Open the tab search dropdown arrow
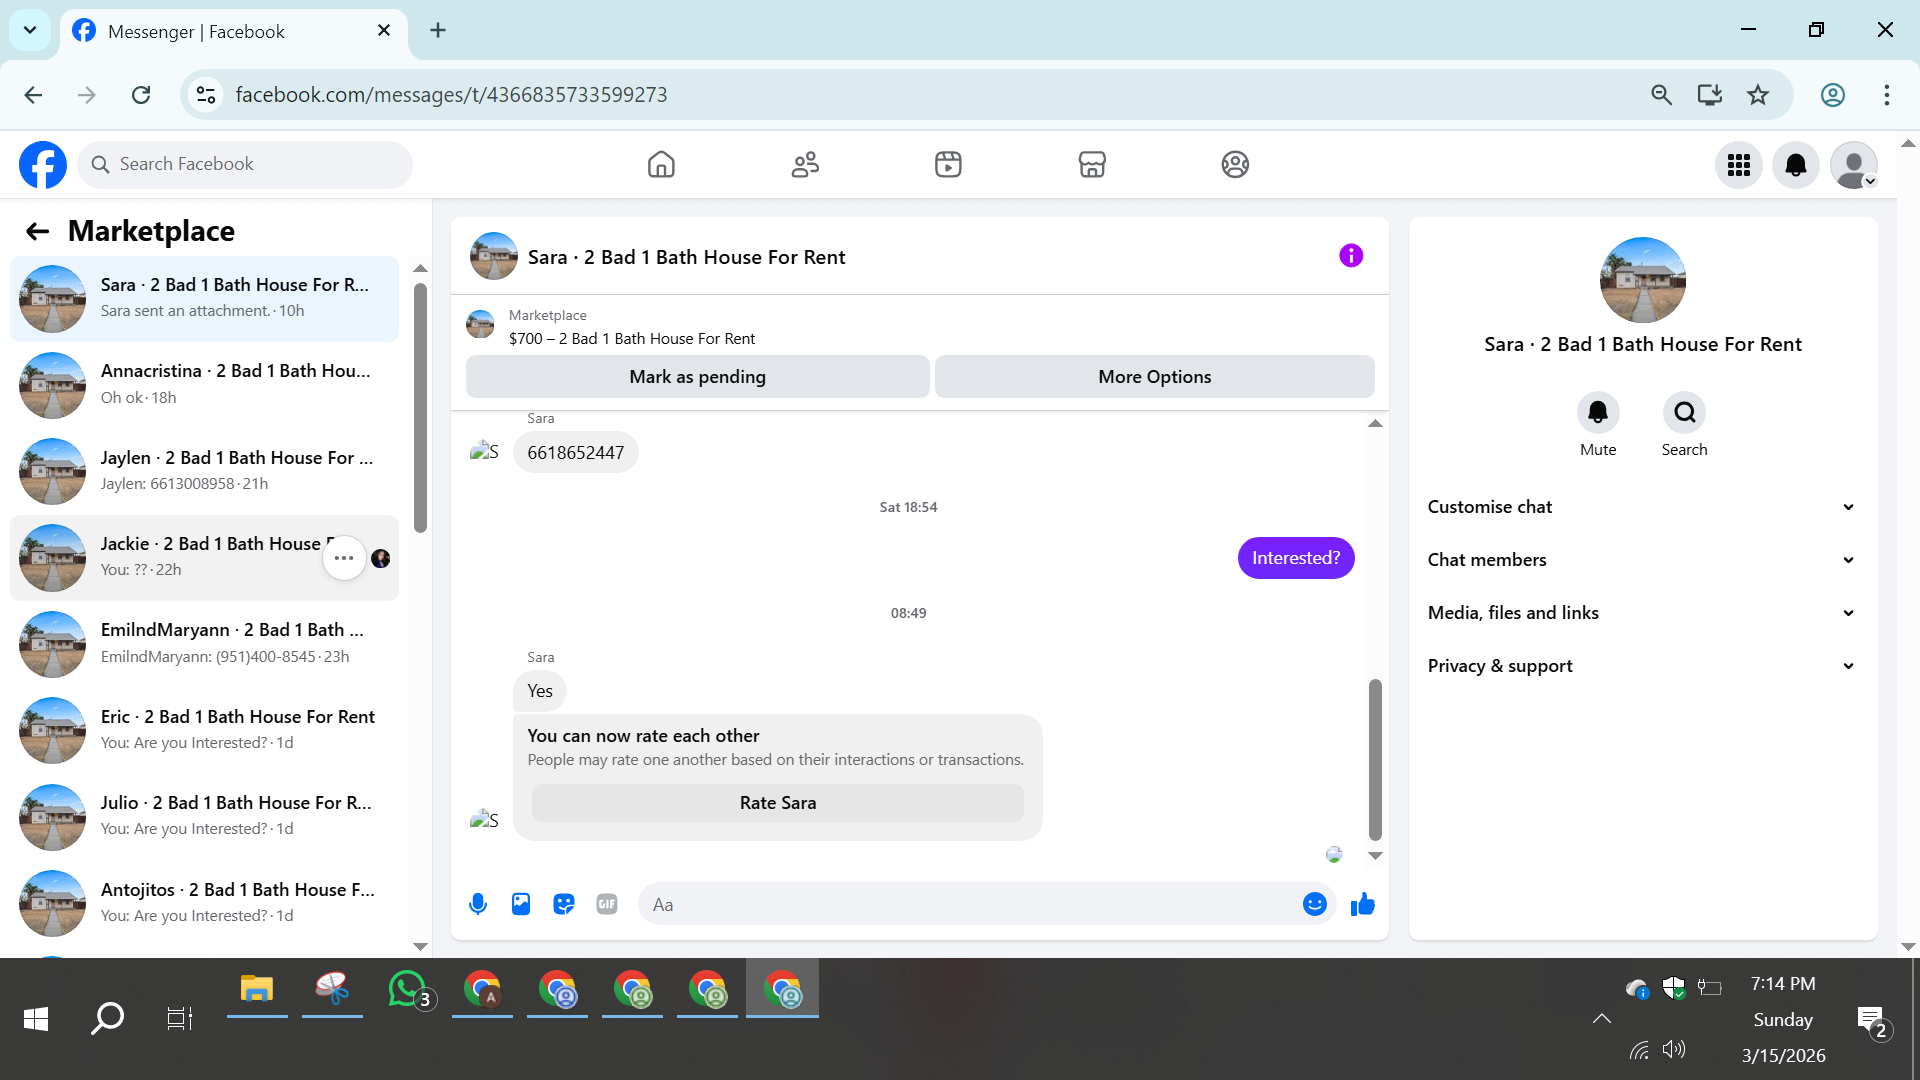 tap(30, 30)
